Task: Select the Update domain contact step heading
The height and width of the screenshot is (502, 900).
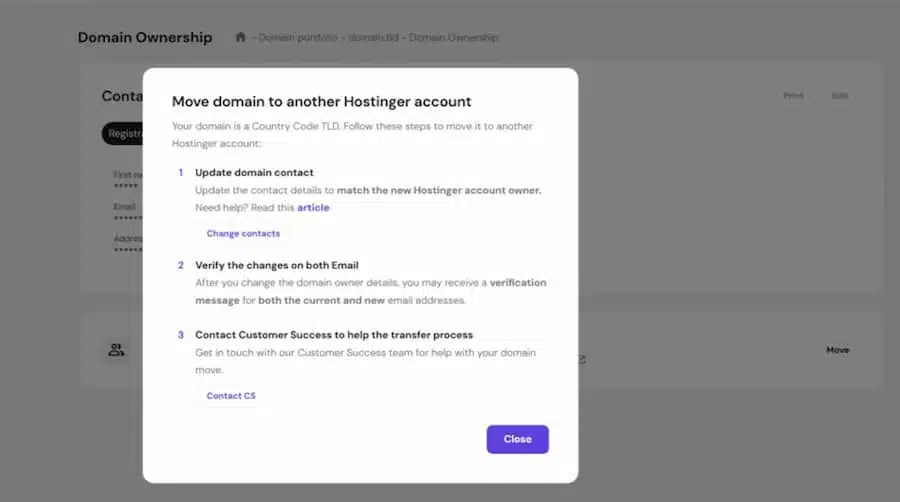Action: pyautogui.click(x=254, y=173)
